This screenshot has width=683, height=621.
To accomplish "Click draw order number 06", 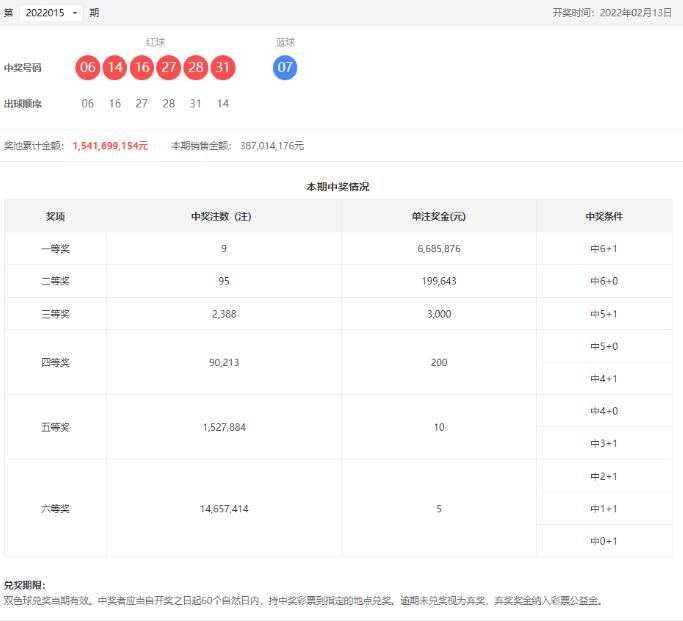I will 88,104.
